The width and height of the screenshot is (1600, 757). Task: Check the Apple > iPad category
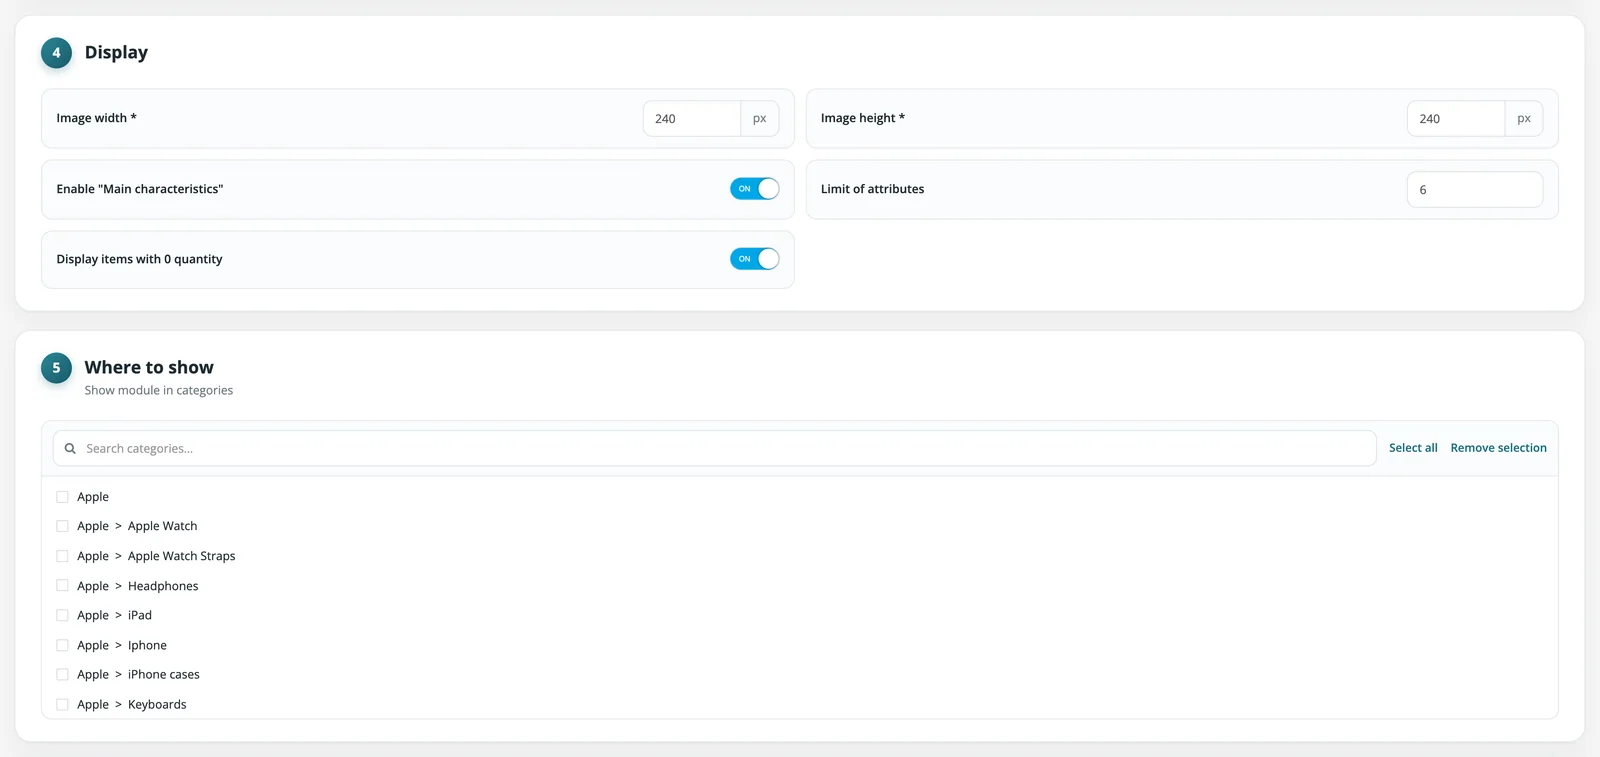pyautogui.click(x=62, y=615)
